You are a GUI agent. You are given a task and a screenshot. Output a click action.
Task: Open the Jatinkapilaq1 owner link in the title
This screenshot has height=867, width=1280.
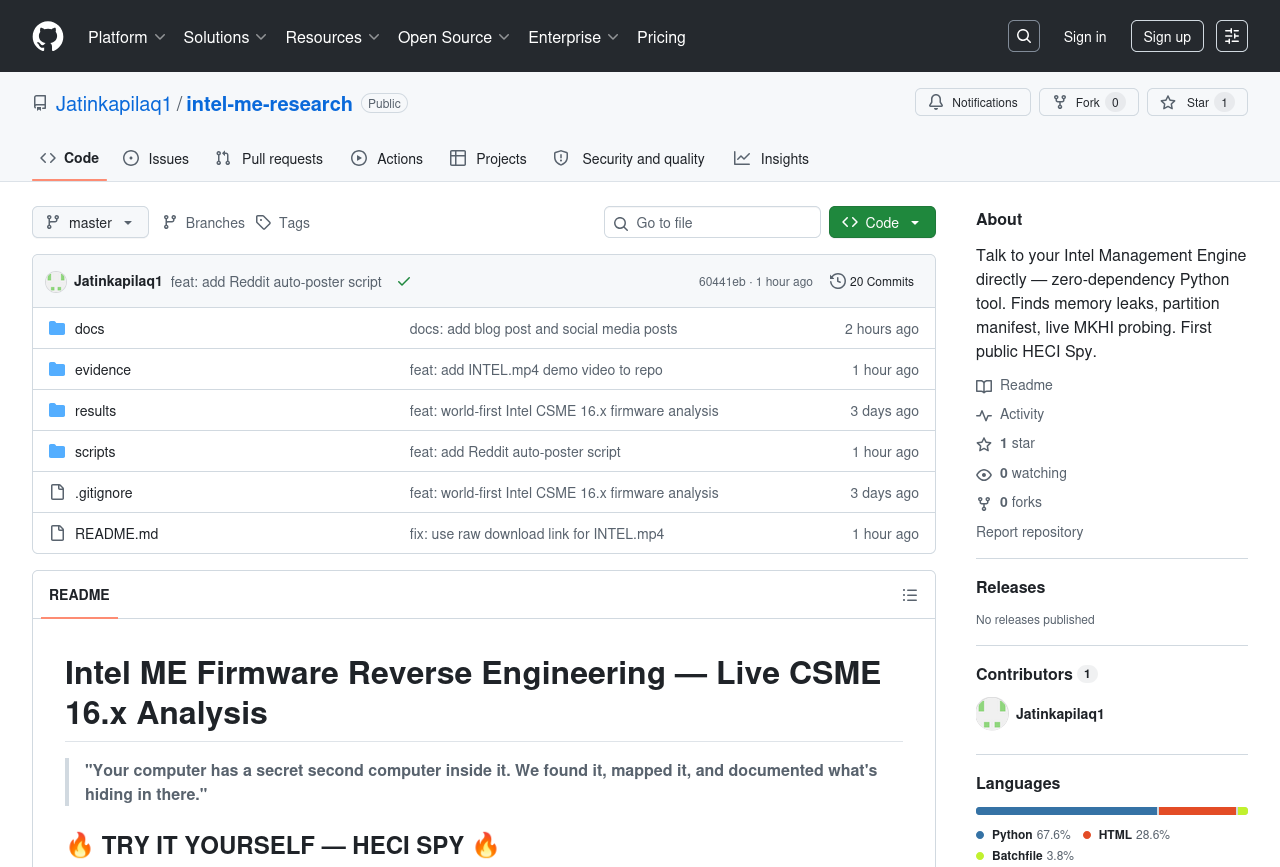point(114,104)
